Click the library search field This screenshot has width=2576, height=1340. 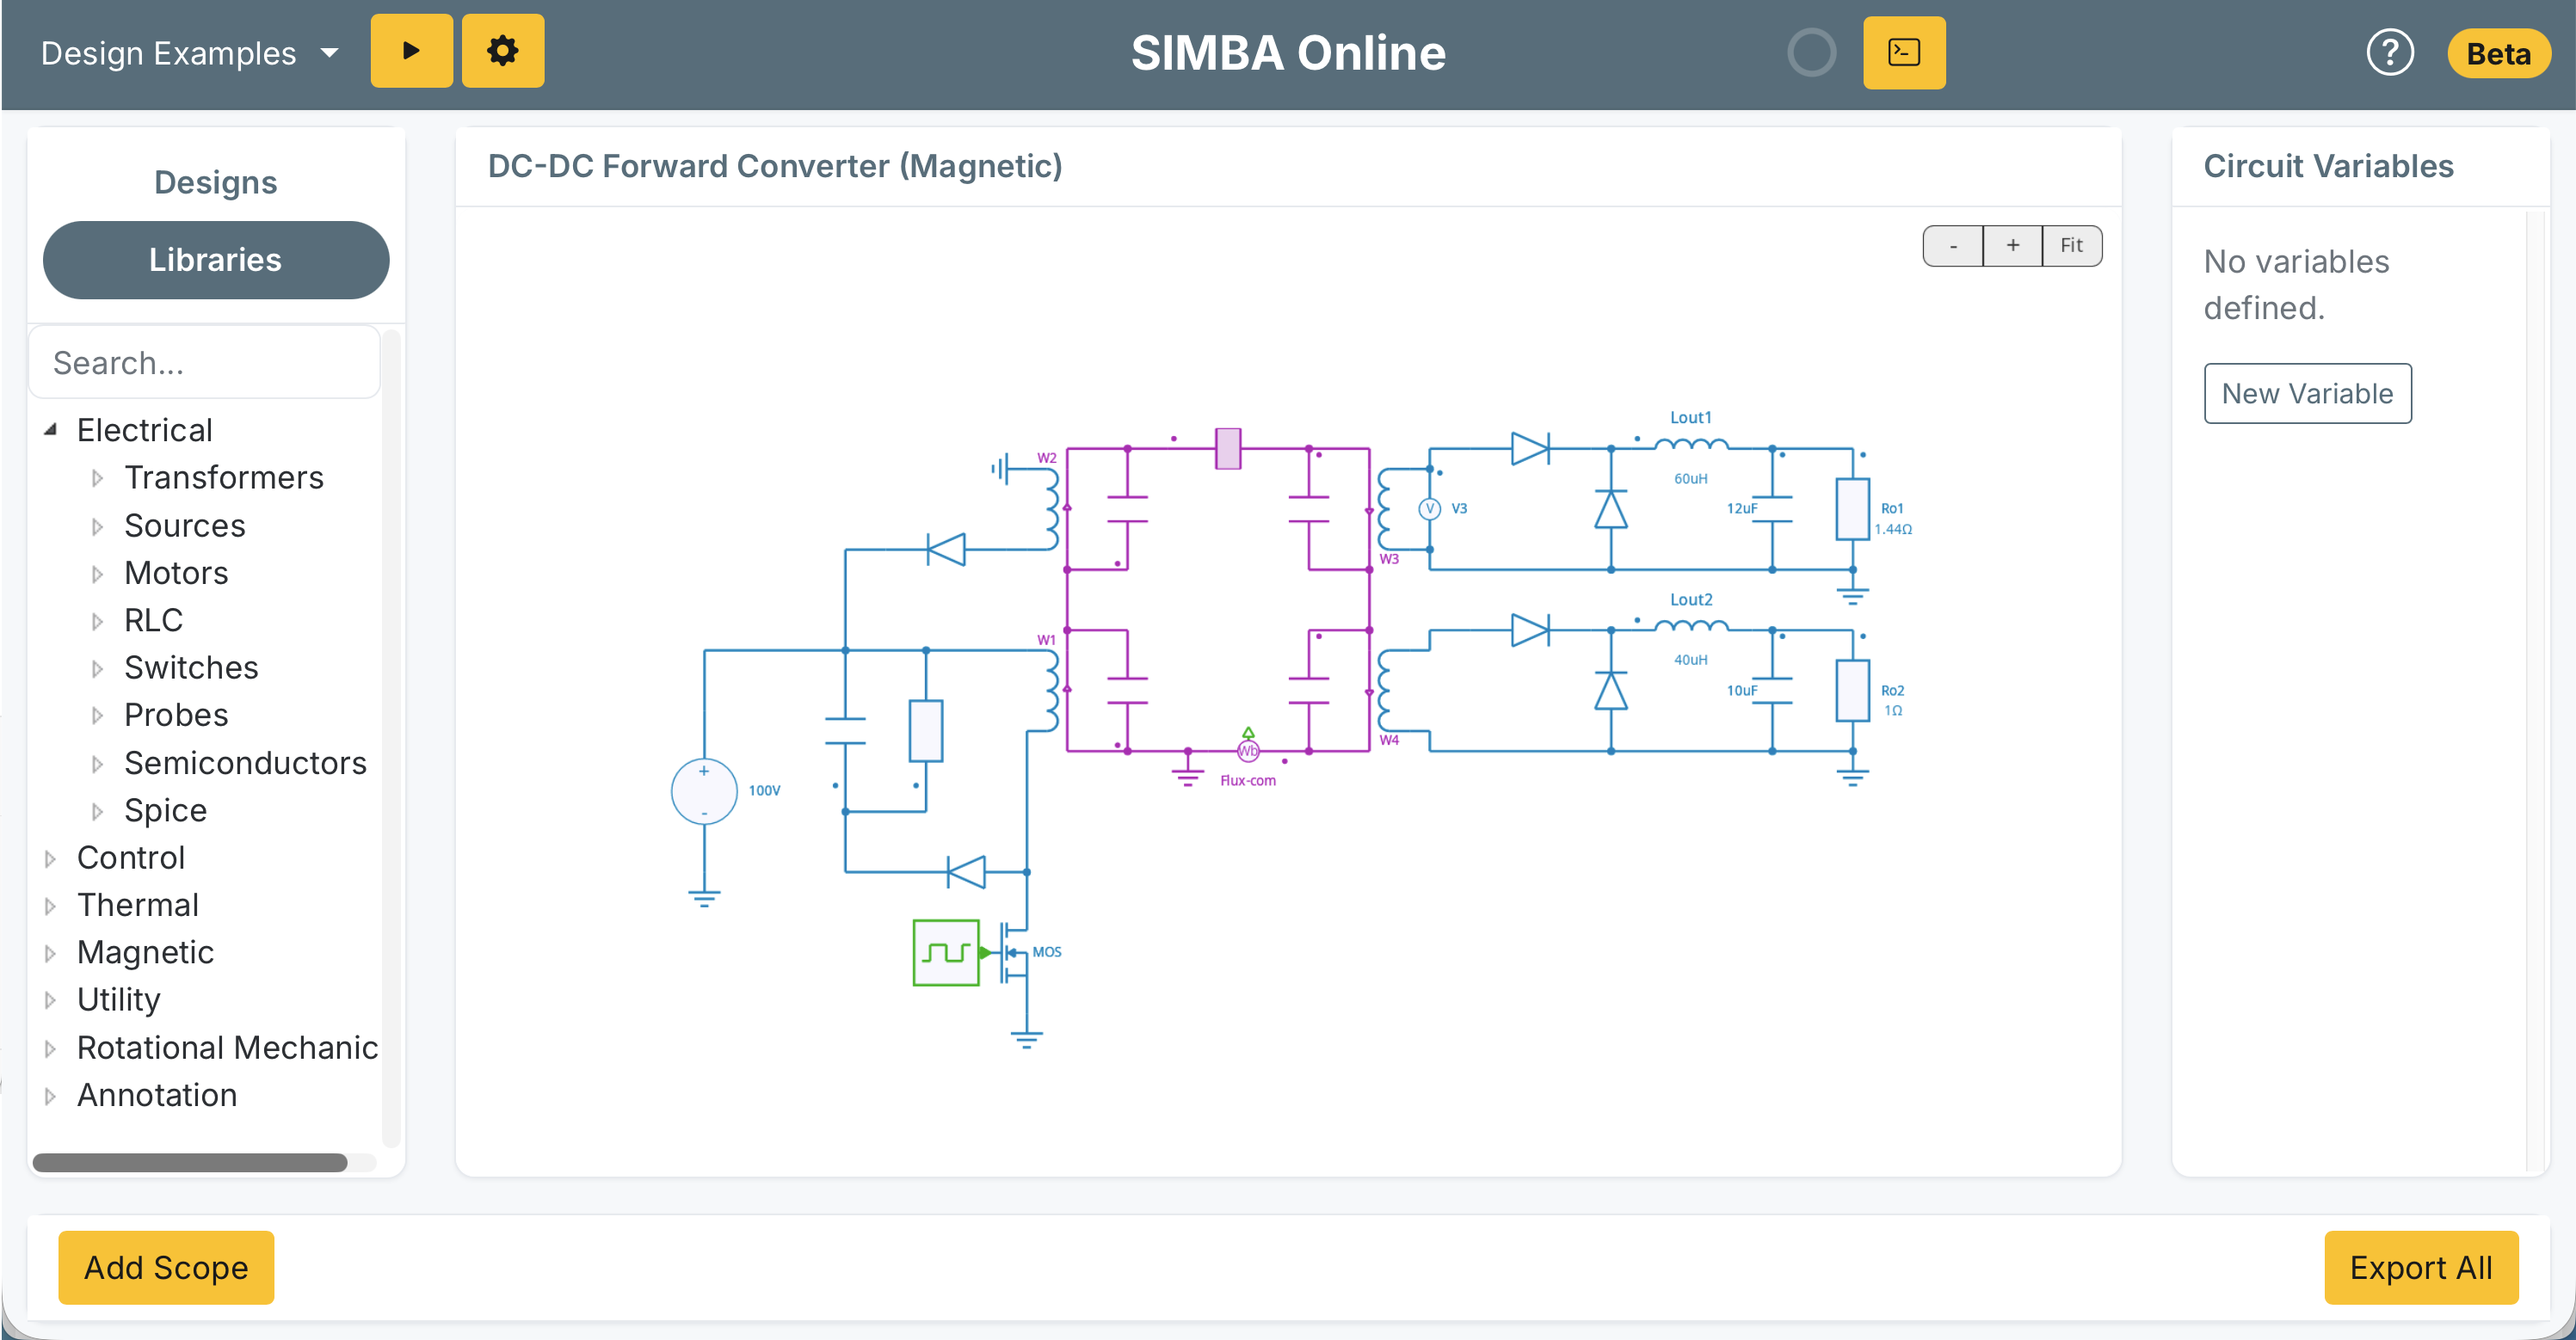[x=204, y=362]
